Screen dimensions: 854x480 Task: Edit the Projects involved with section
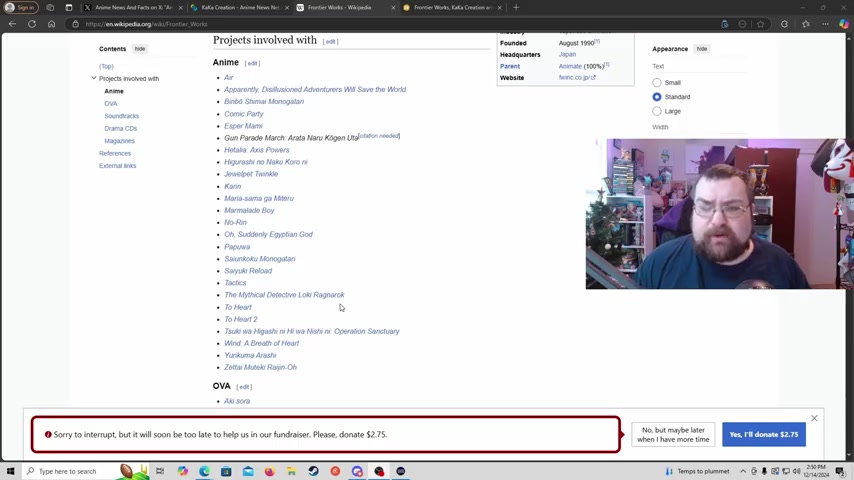[330, 41]
